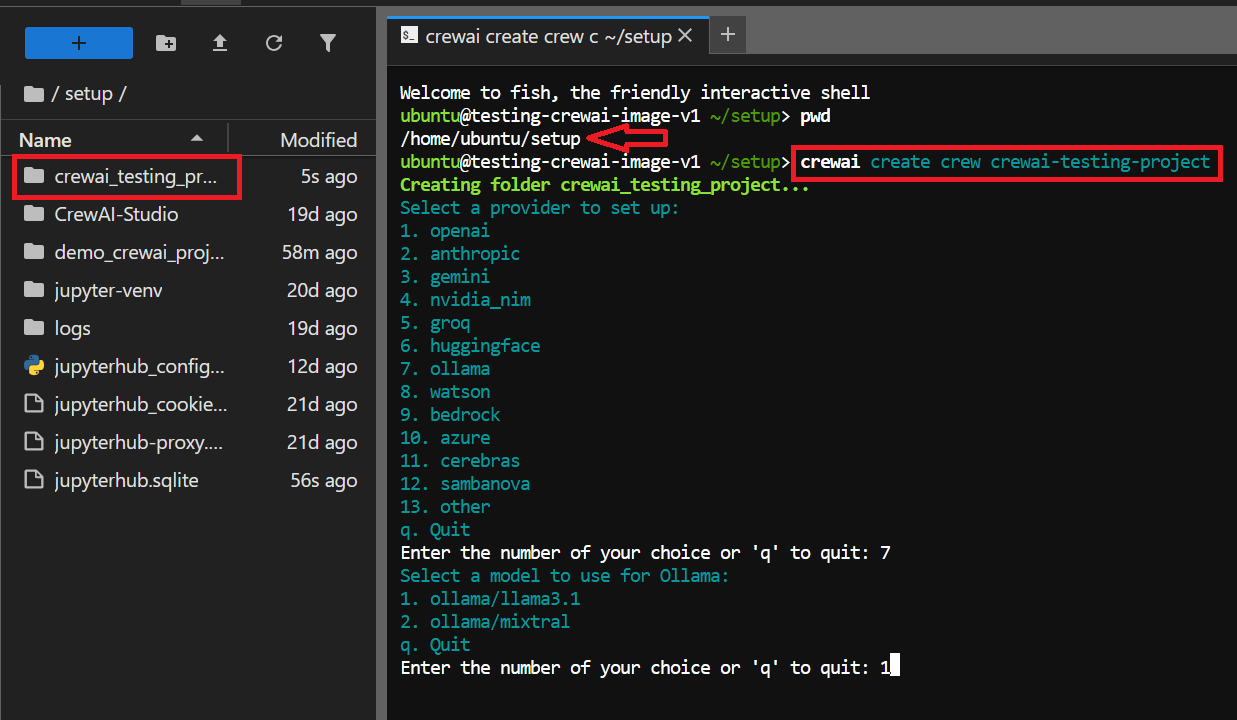Open the file filter funnel icon
This screenshot has width=1237, height=720.
click(x=328, y=43)
